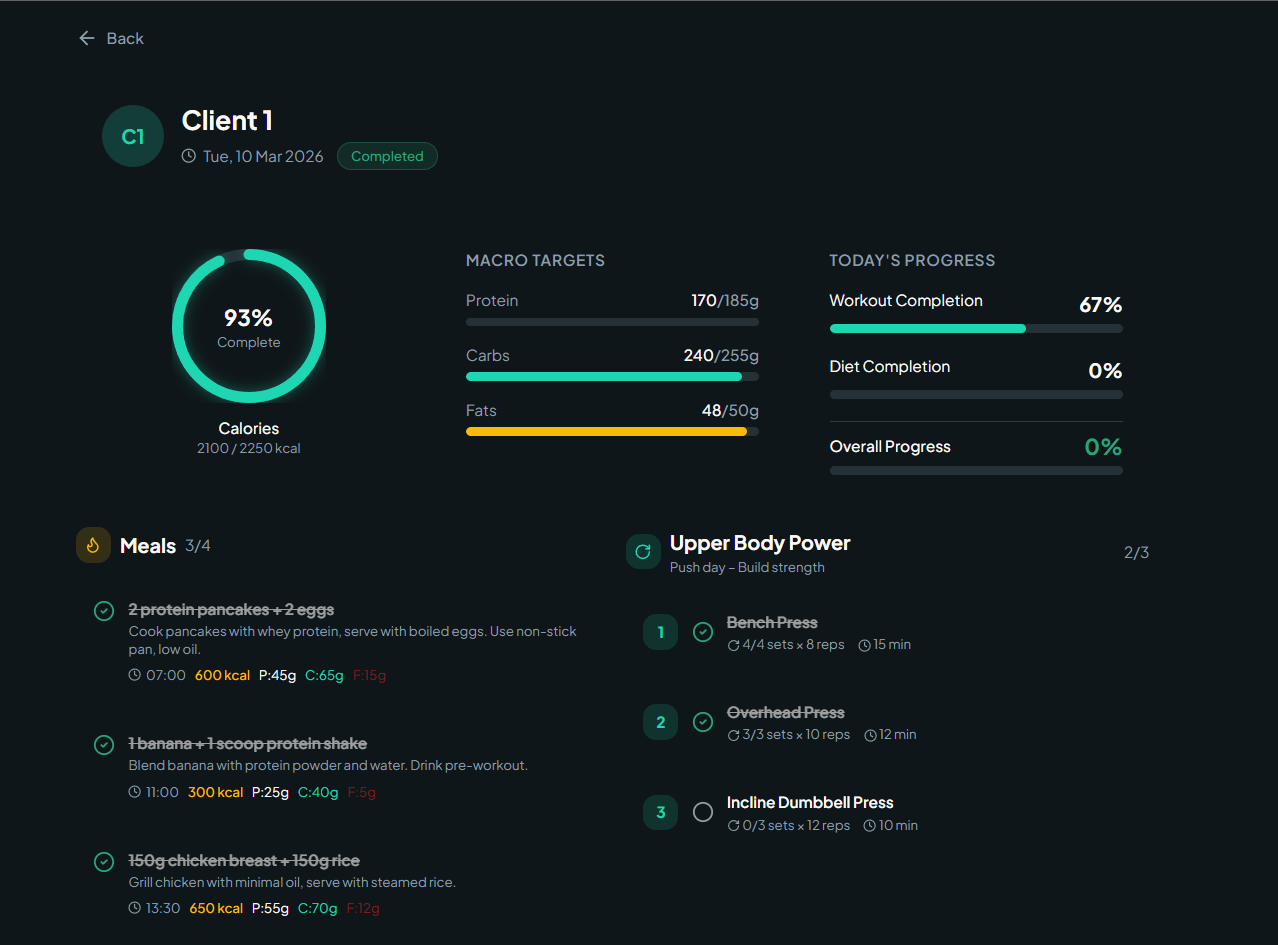Click the Upper Body Power heading
This screenshot has height=945, width=1278.
760,543
